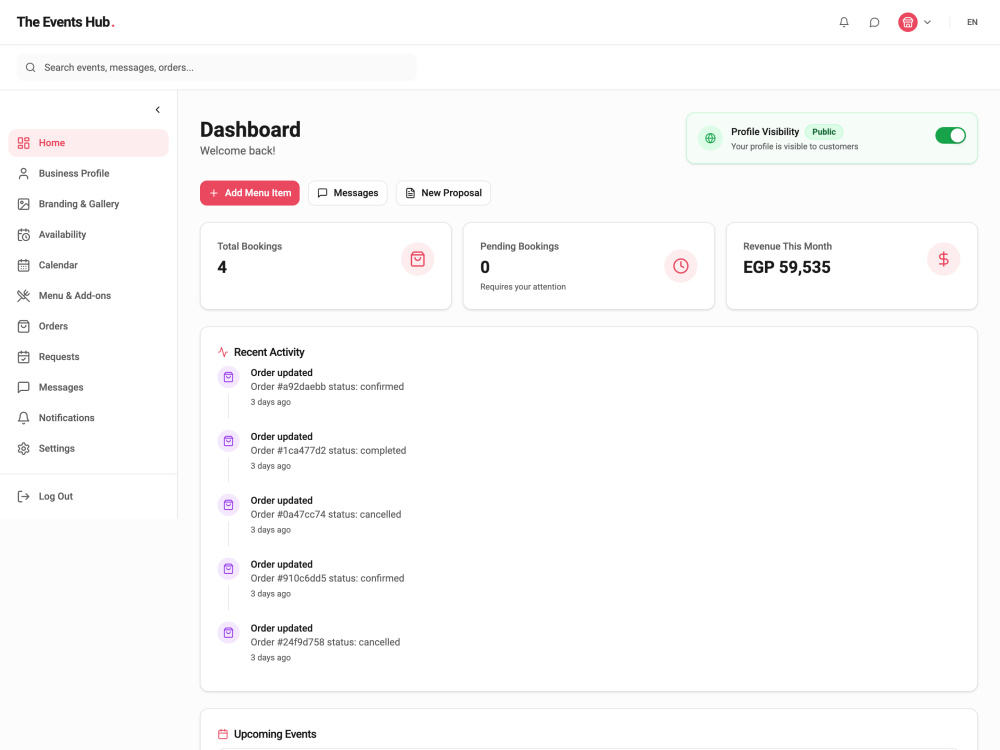This screenshot has width=1000, height=750.
Task: Select Order #24f9d758 status: cancelled text
Action: 325,642
